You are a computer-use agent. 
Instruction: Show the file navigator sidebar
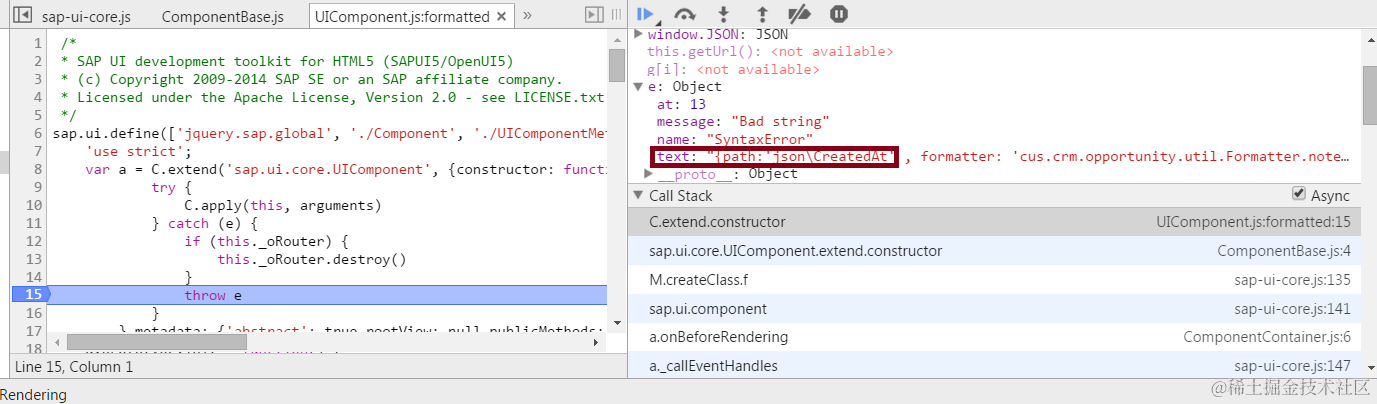[x=22, y=16]
